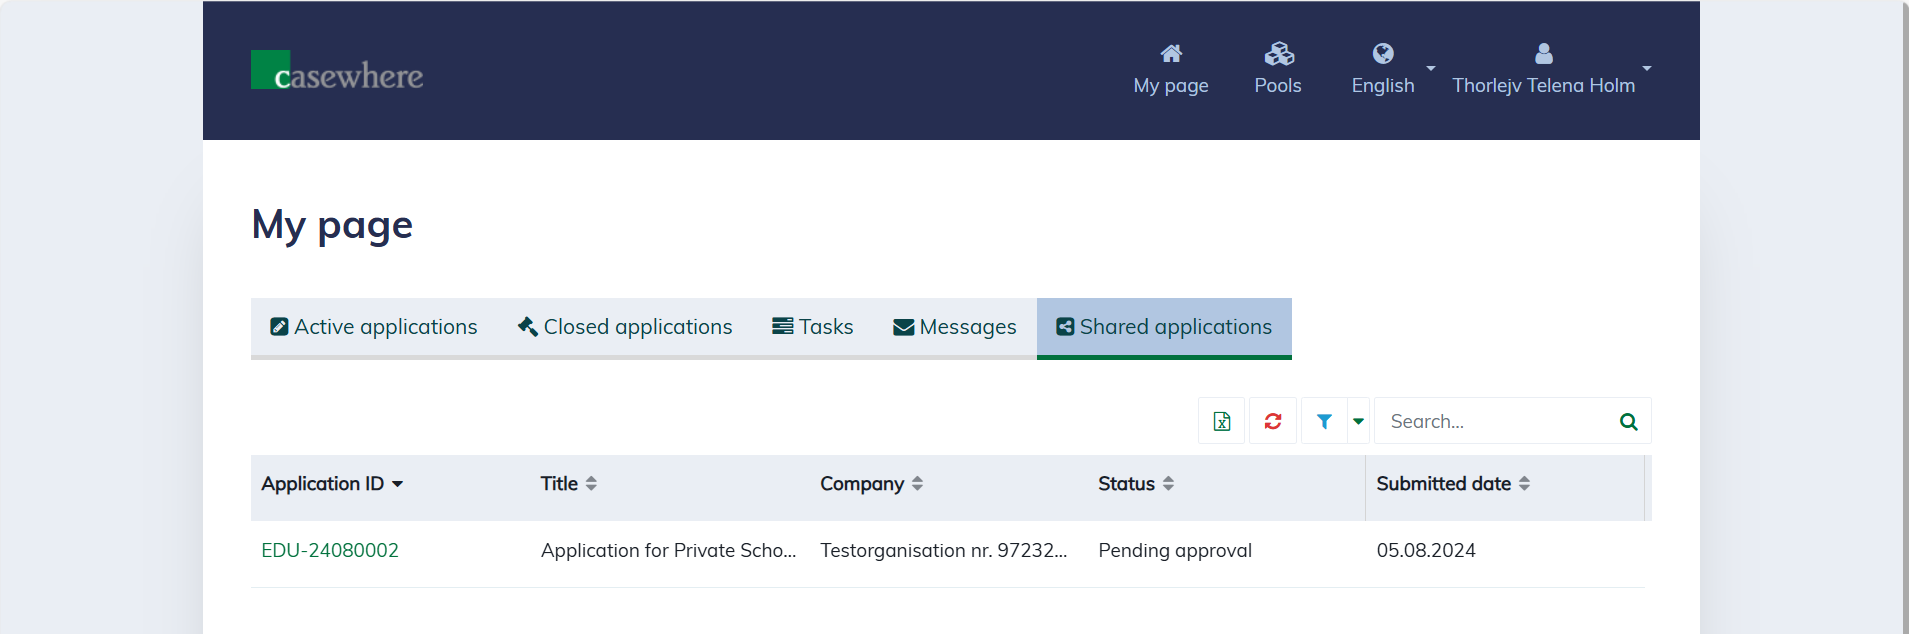Viewport: 1909px width, 634px height.
Task: Open My page home icon
Action: tap(1170, 54)
